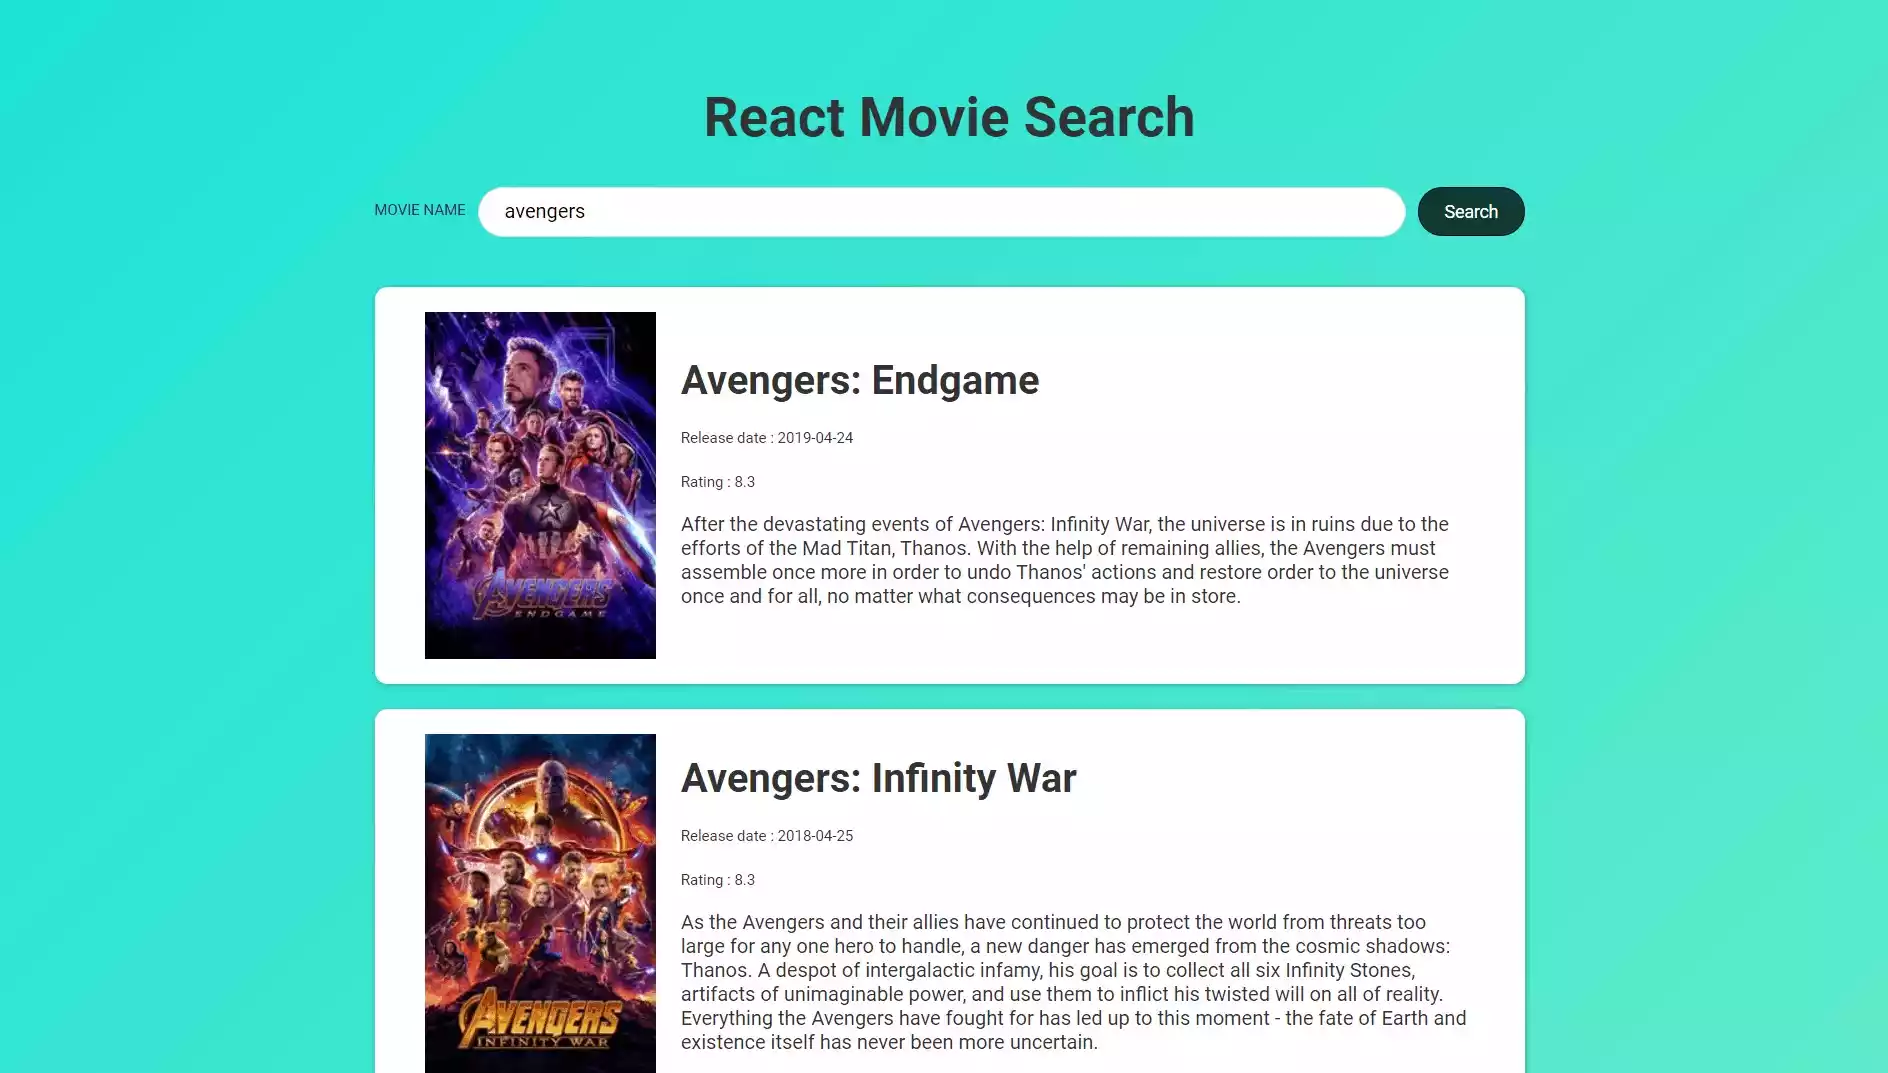Select the Avengers: Endgame title
The width and height of the screenshot is (1888, 1073).
click(x=860, y=380)
